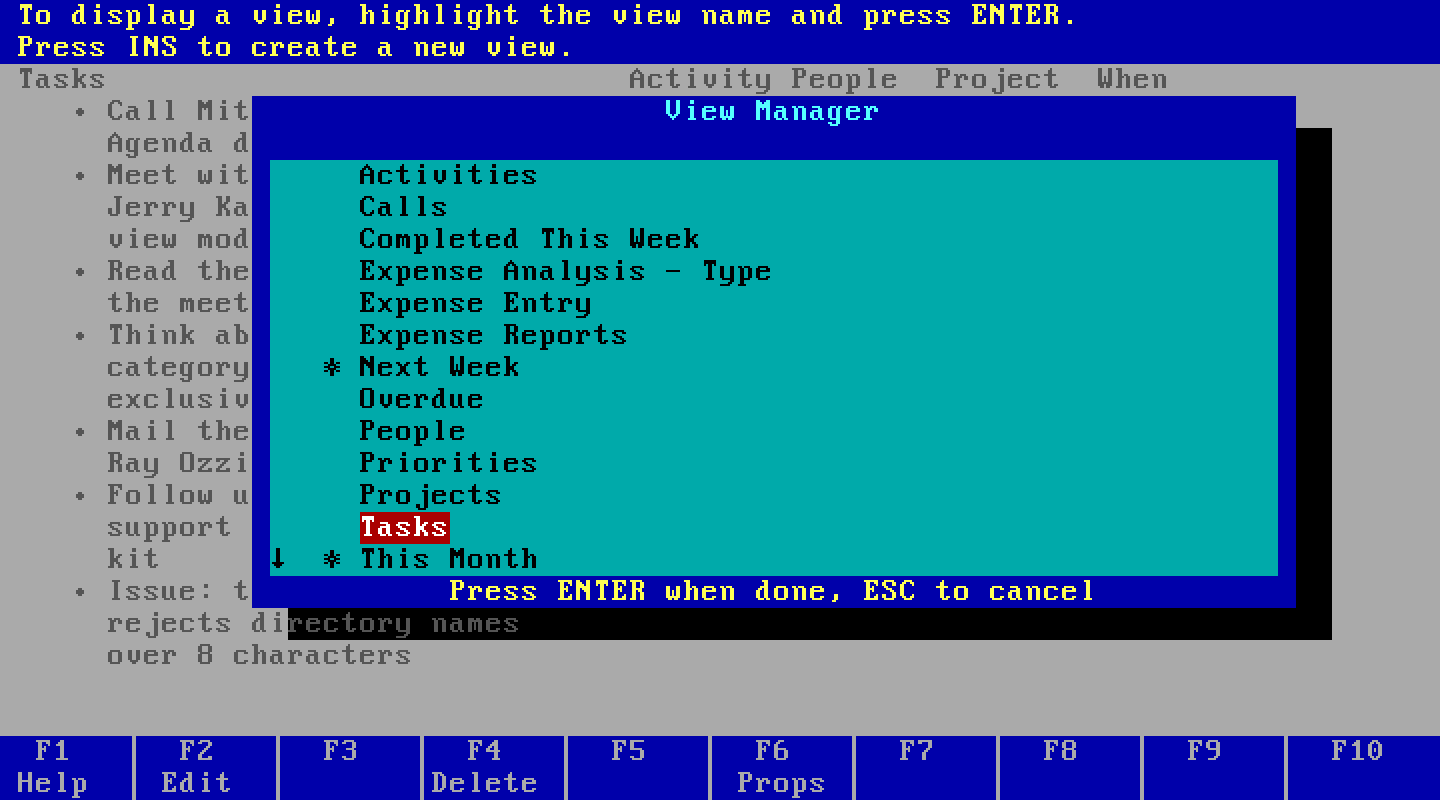Highlight the Overdue view
The width and height of the screenshot is (1440, 800).
(421, 399)
